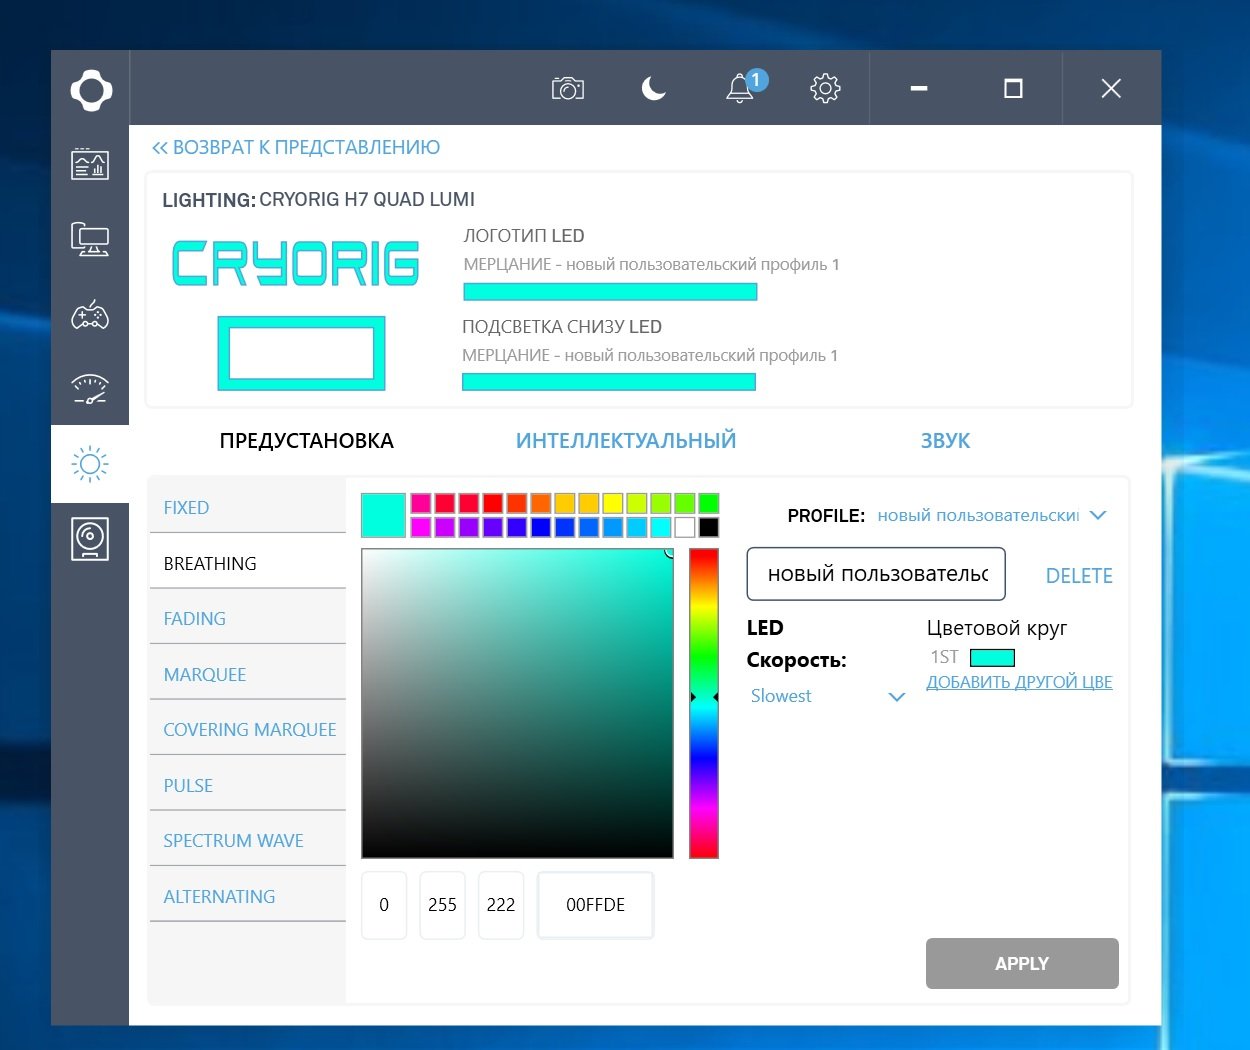Select the FADING lighting mode
Screen dimensions: 1250x1050
click(247, 618)
